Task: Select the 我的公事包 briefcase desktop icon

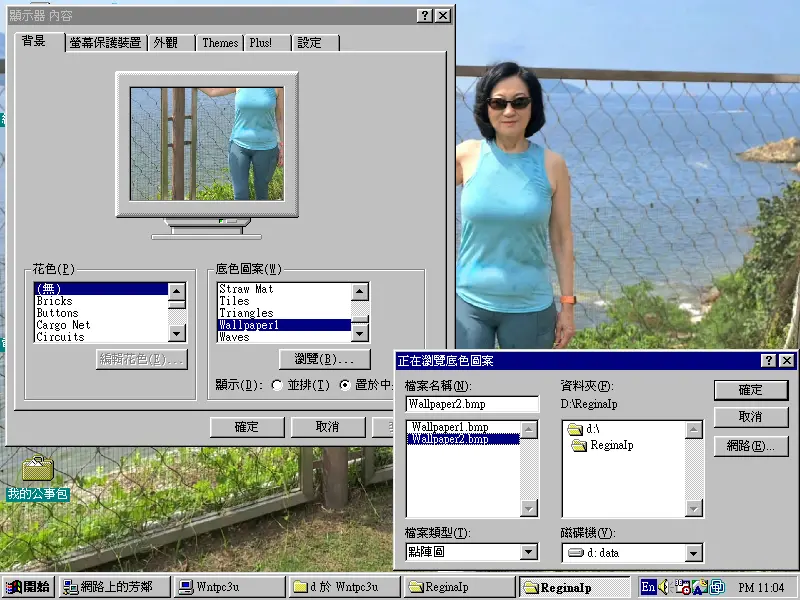Action: coord(38,477)
